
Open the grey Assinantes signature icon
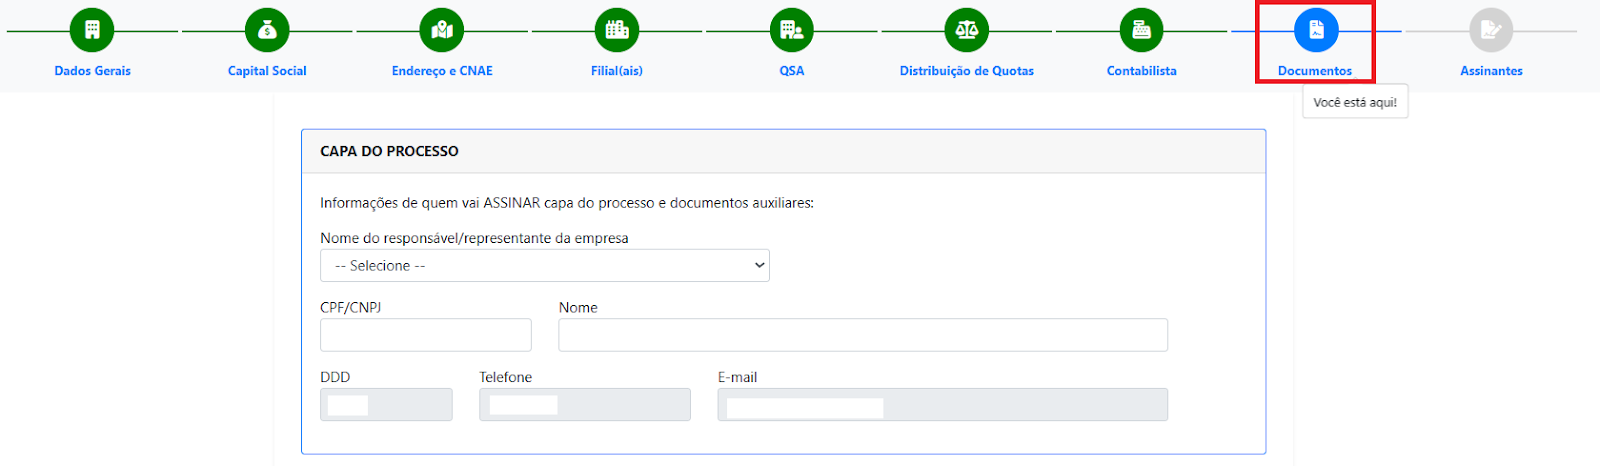(x=1491, y=30)
